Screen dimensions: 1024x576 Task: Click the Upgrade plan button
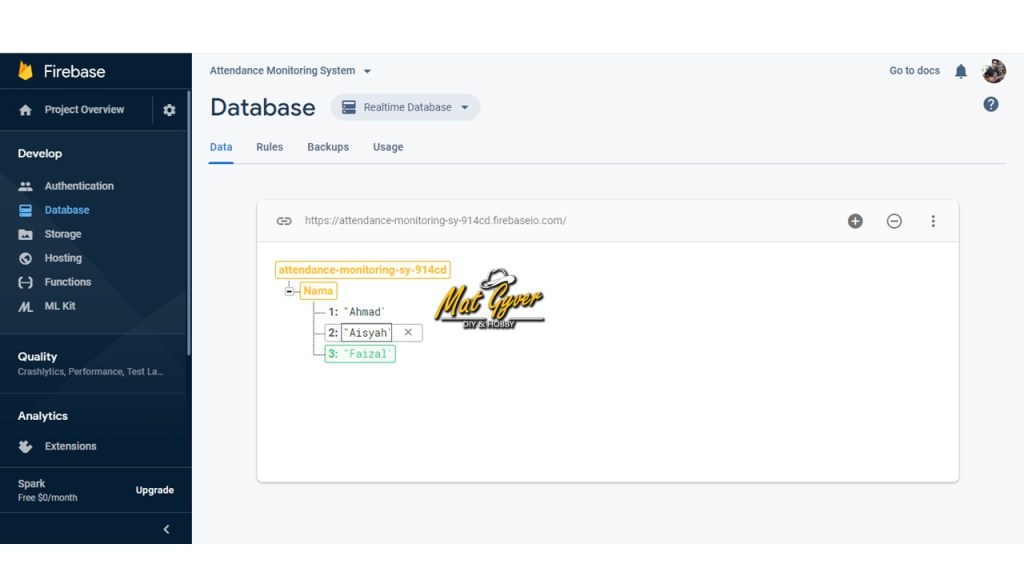(x=155, y=490)
